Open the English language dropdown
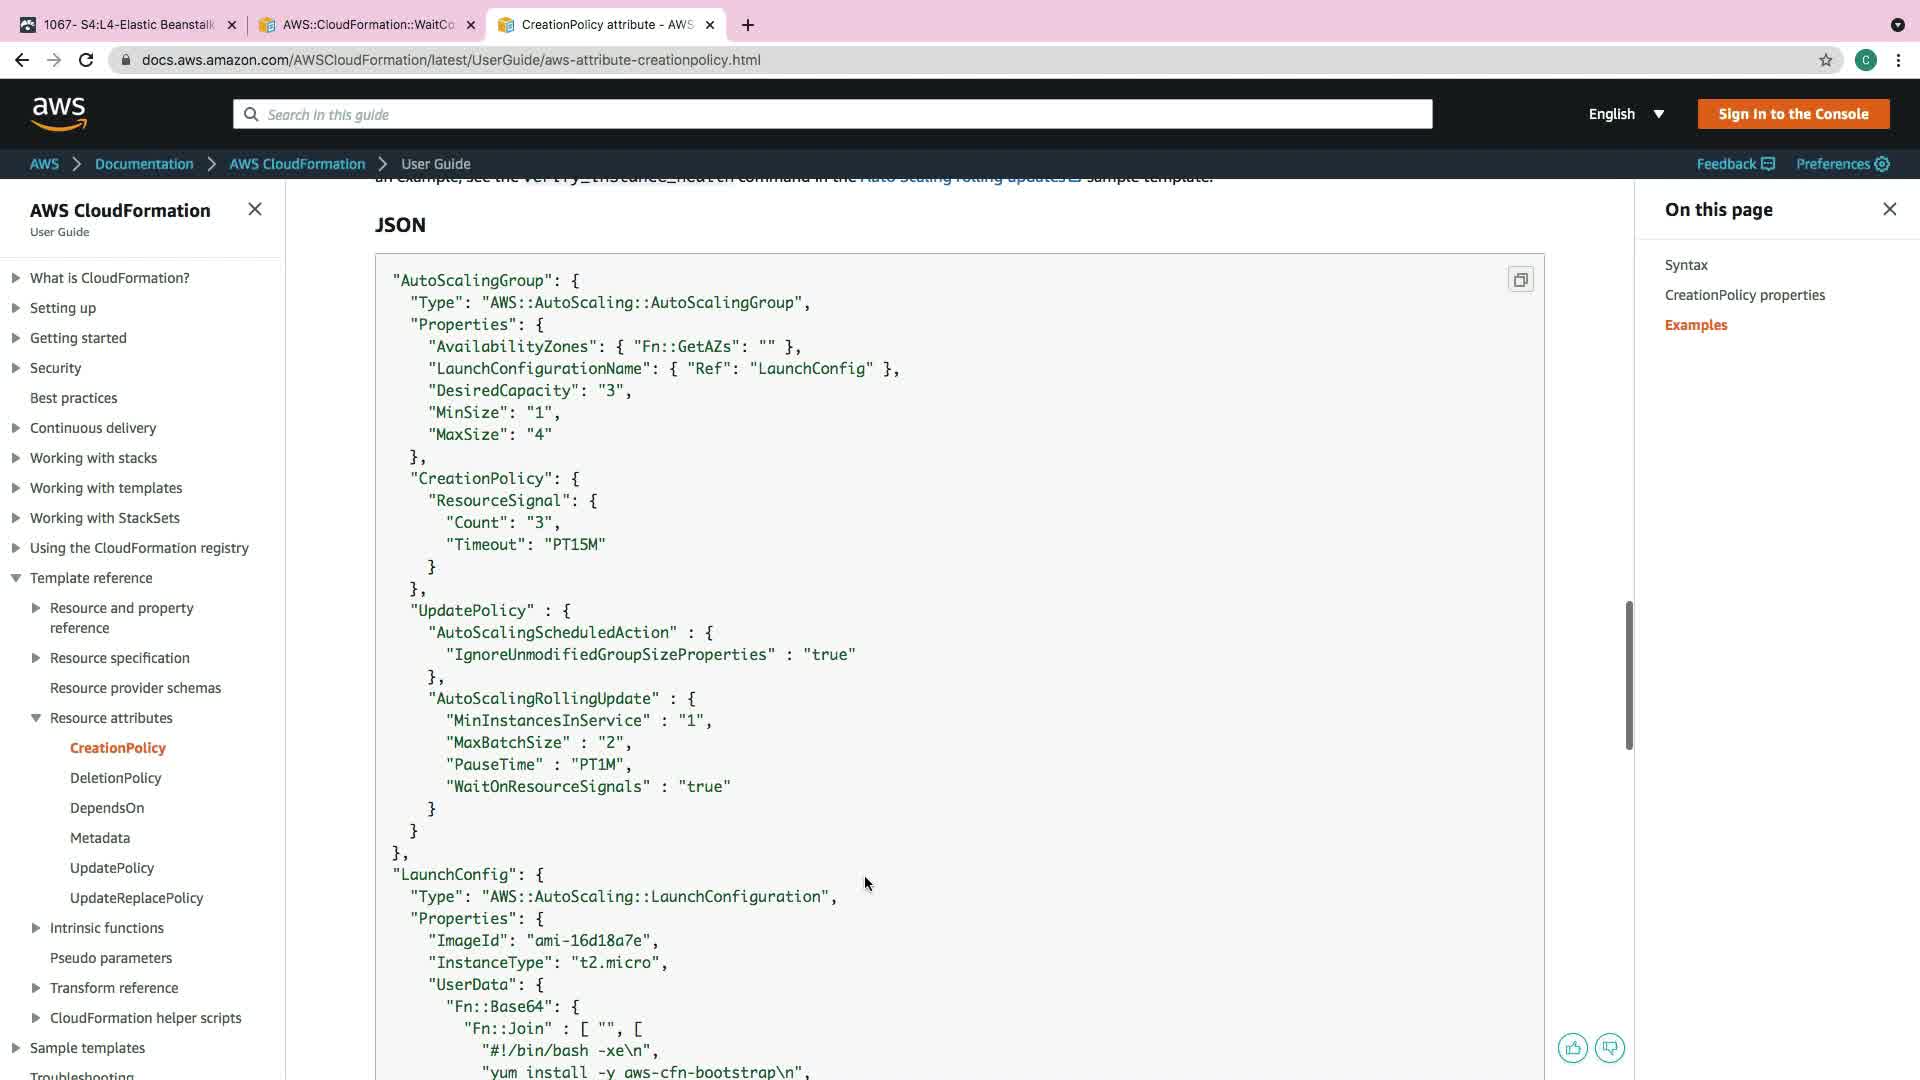 [1626, 114]
